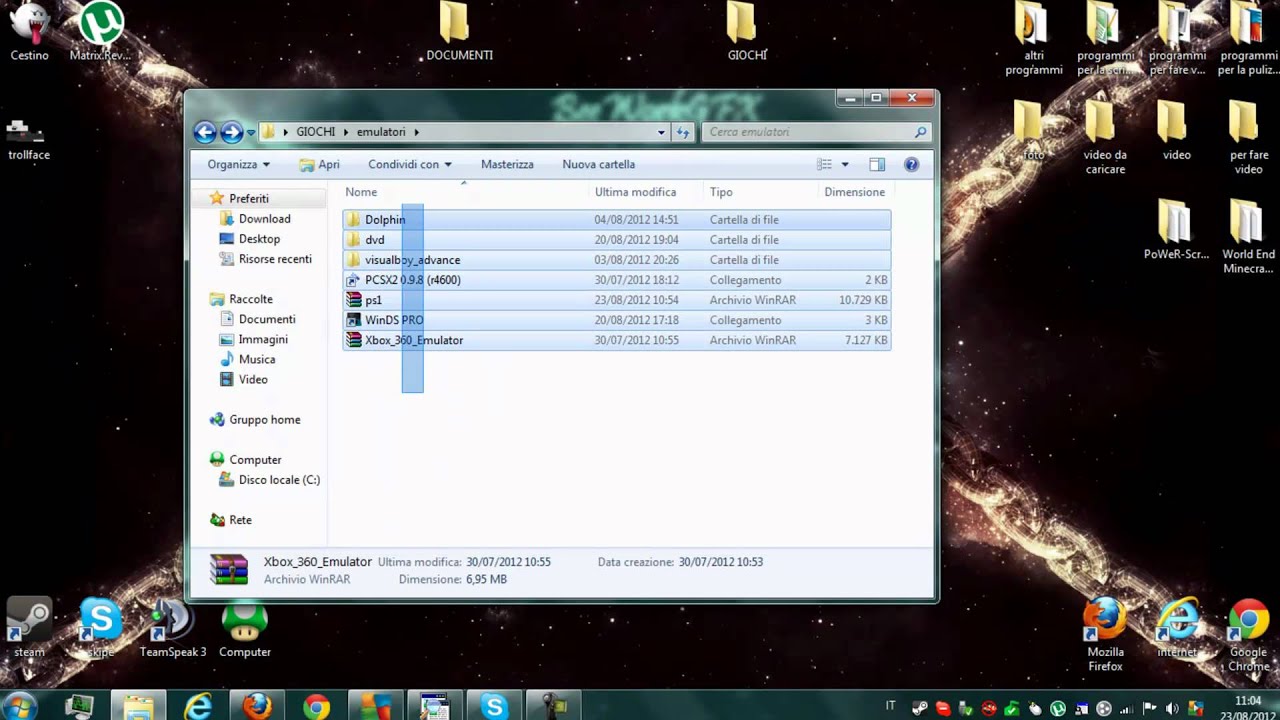Select the DOCUMENTI desktop folder
Viewport: 1280px width, 720px height.
click(459, 32)
